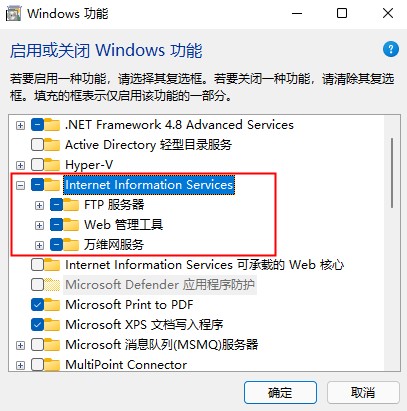Expand the .NET Framework 4.8 Advanced Services node

click(x=20, y=125)
